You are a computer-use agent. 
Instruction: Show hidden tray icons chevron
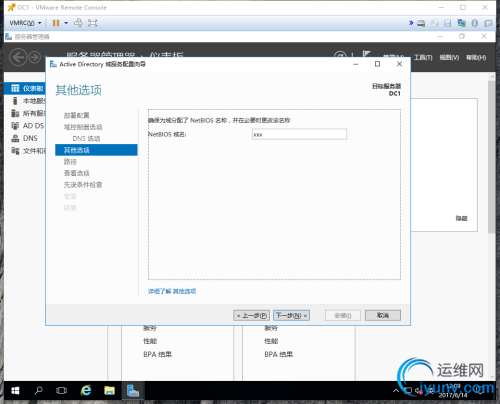click(396, 390)
